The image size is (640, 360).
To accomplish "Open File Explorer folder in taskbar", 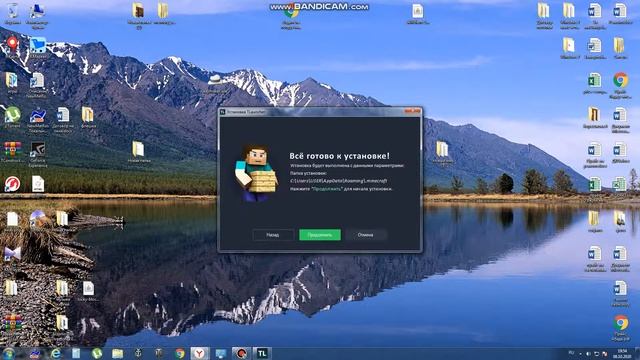I will click(x=117, y=353).
